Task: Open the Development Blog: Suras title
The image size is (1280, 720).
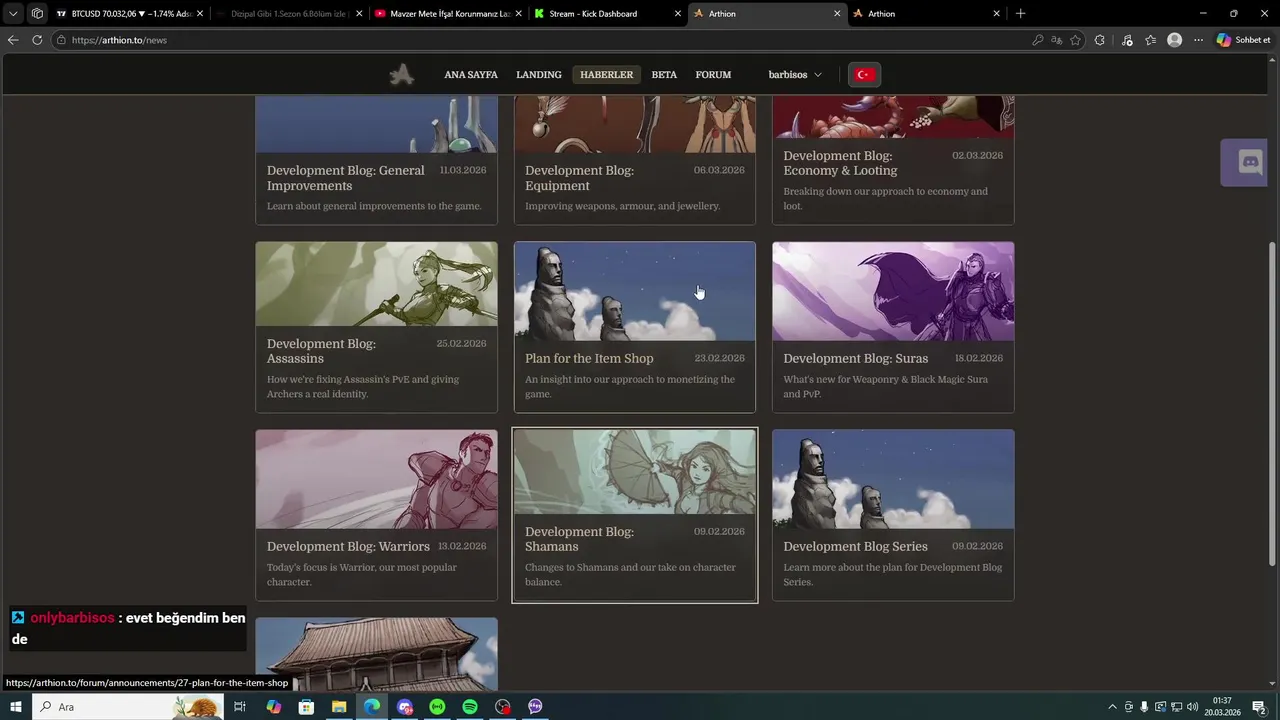Action: [x=855, y=358]
